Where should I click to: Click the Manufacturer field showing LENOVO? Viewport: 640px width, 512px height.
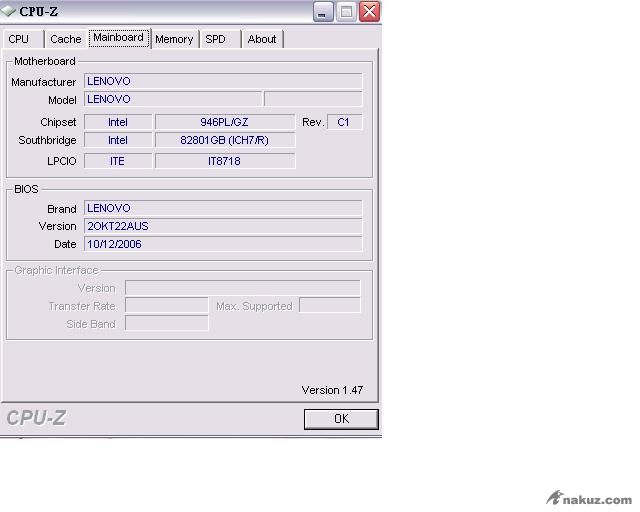click(x=223, y=81)
